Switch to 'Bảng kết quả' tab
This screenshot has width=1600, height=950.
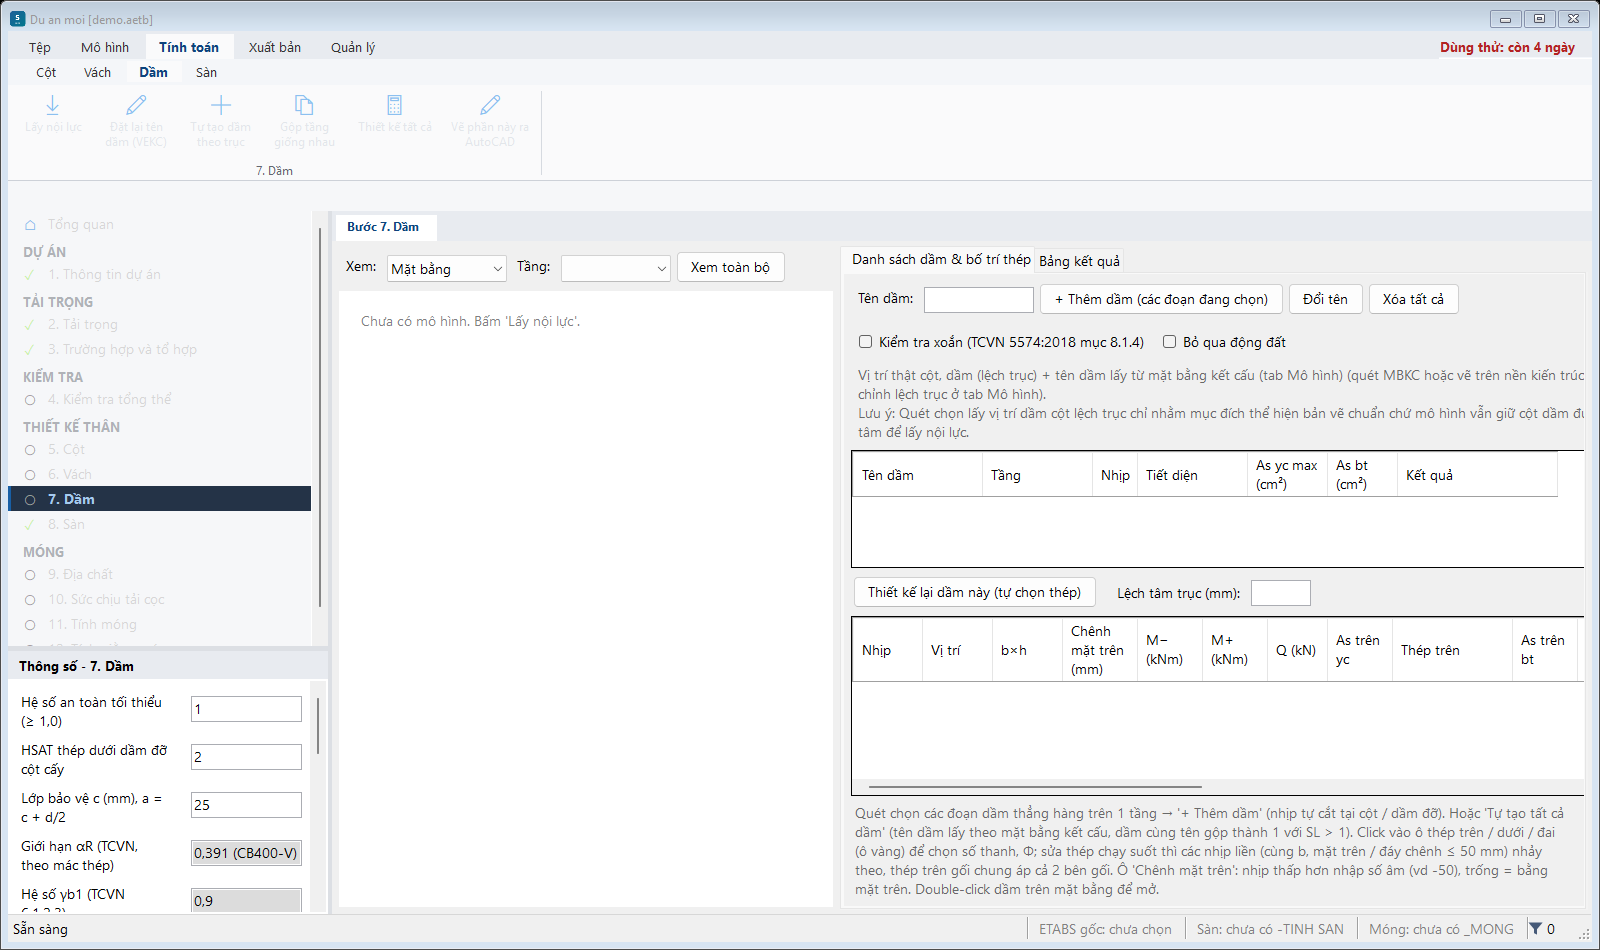point(1079,261)
